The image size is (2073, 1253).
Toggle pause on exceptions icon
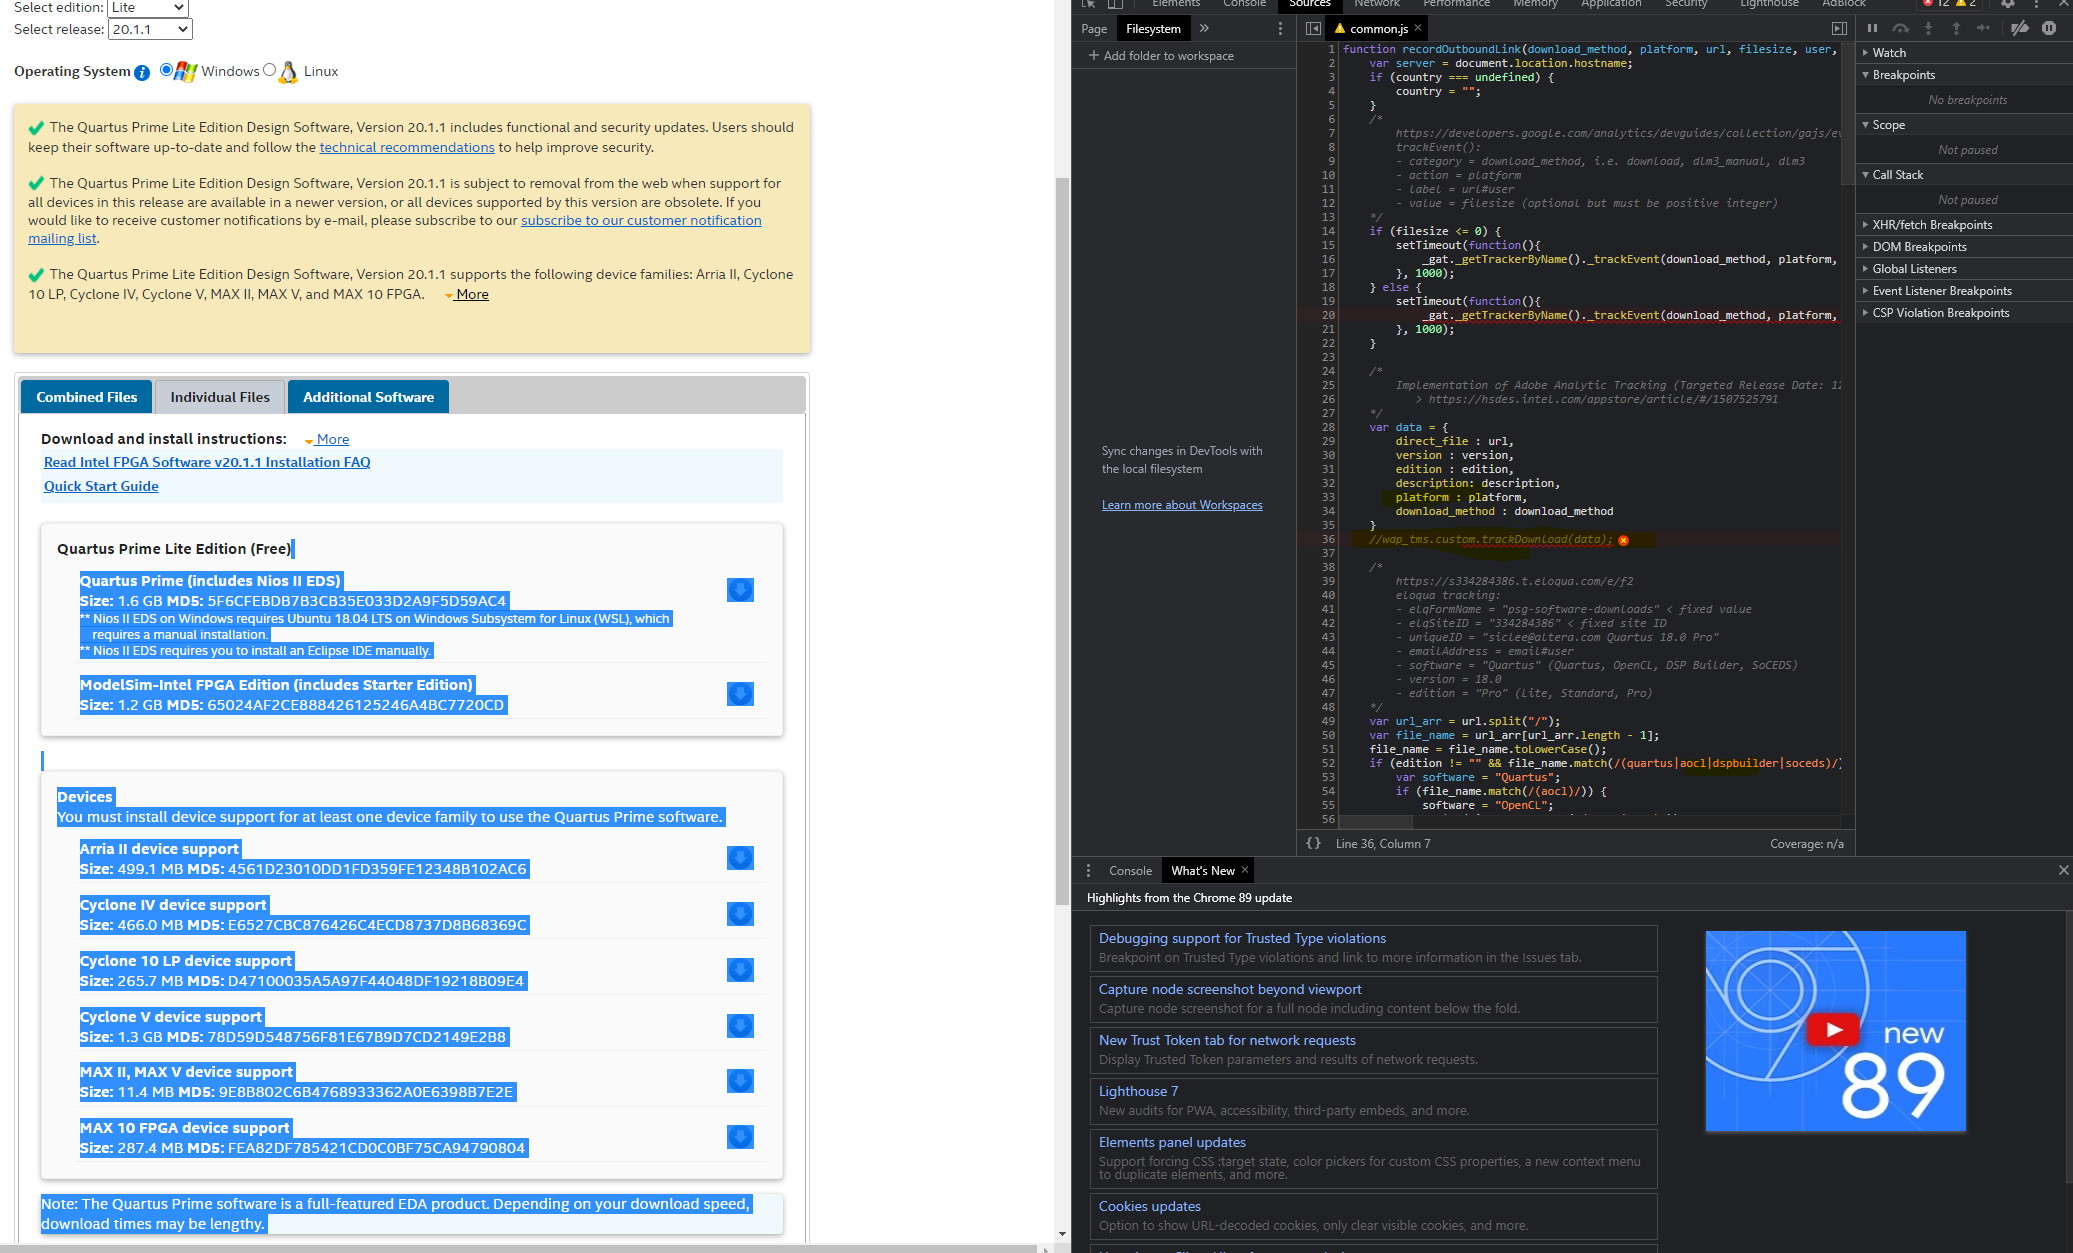[x=2049, y=28]
